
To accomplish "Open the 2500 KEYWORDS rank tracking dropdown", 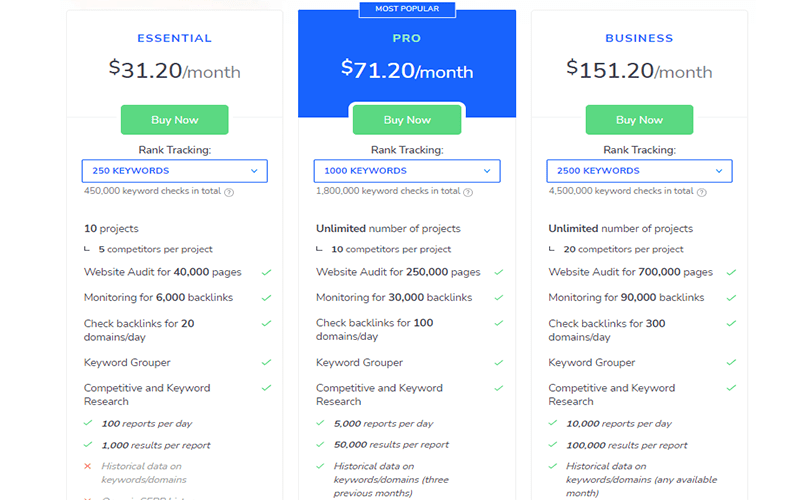I will pos(639,171).
